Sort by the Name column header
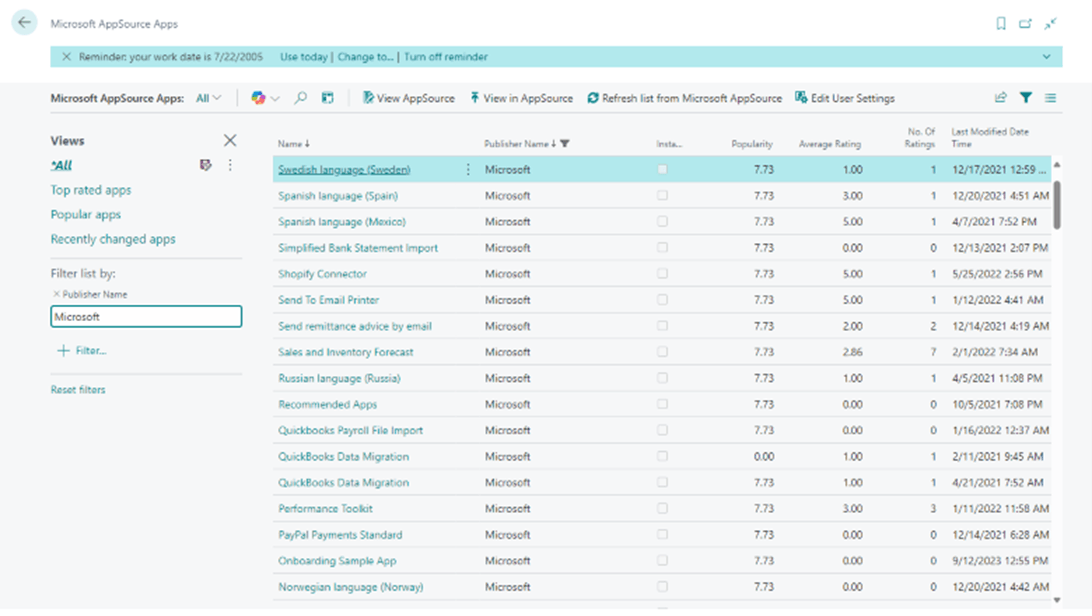Screen dimensions: 1092x616 coord(293,144)
